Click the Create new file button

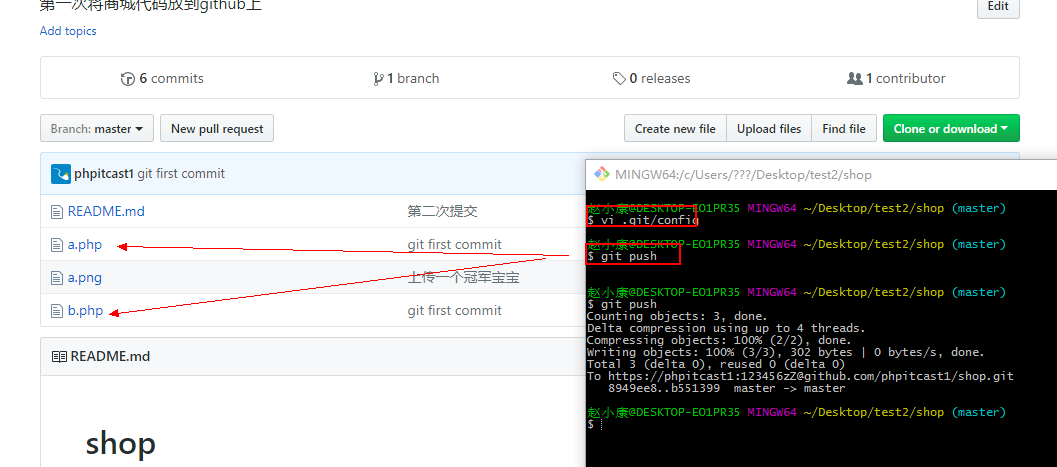point(675,129)
